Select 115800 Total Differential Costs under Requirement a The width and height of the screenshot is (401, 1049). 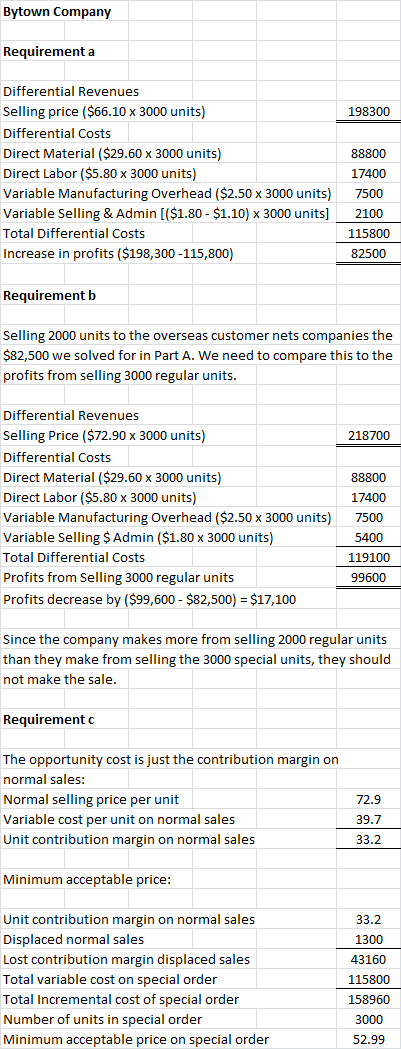pyautogui.click(x=369, y=233)
